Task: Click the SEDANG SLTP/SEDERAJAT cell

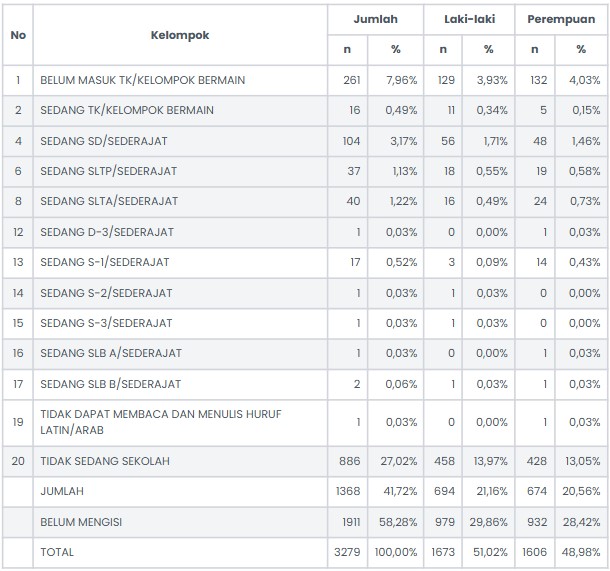Action: (x=180, y=171)
